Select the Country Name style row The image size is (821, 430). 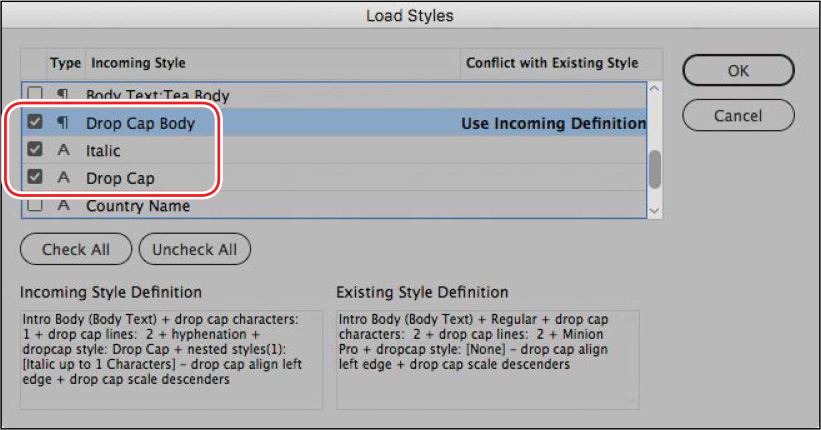pos(334,205)
